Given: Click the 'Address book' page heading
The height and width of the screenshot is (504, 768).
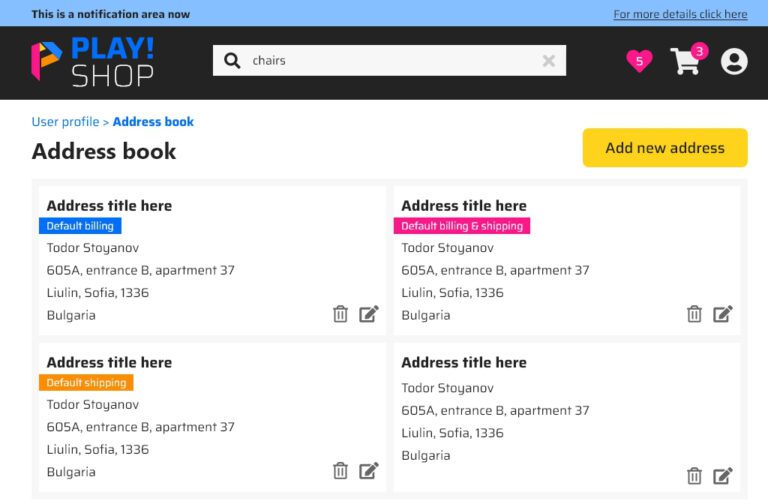Looking at the screenshot, I should 104,151.
